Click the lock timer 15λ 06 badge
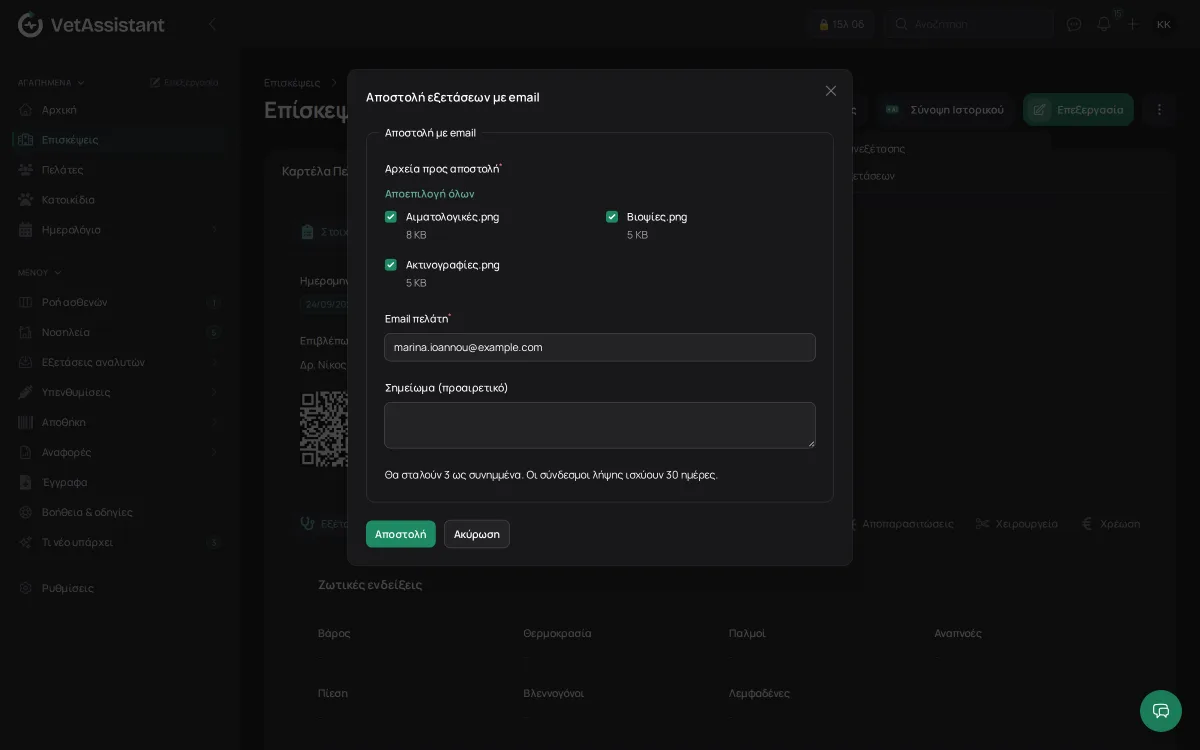 coord(841,24)
